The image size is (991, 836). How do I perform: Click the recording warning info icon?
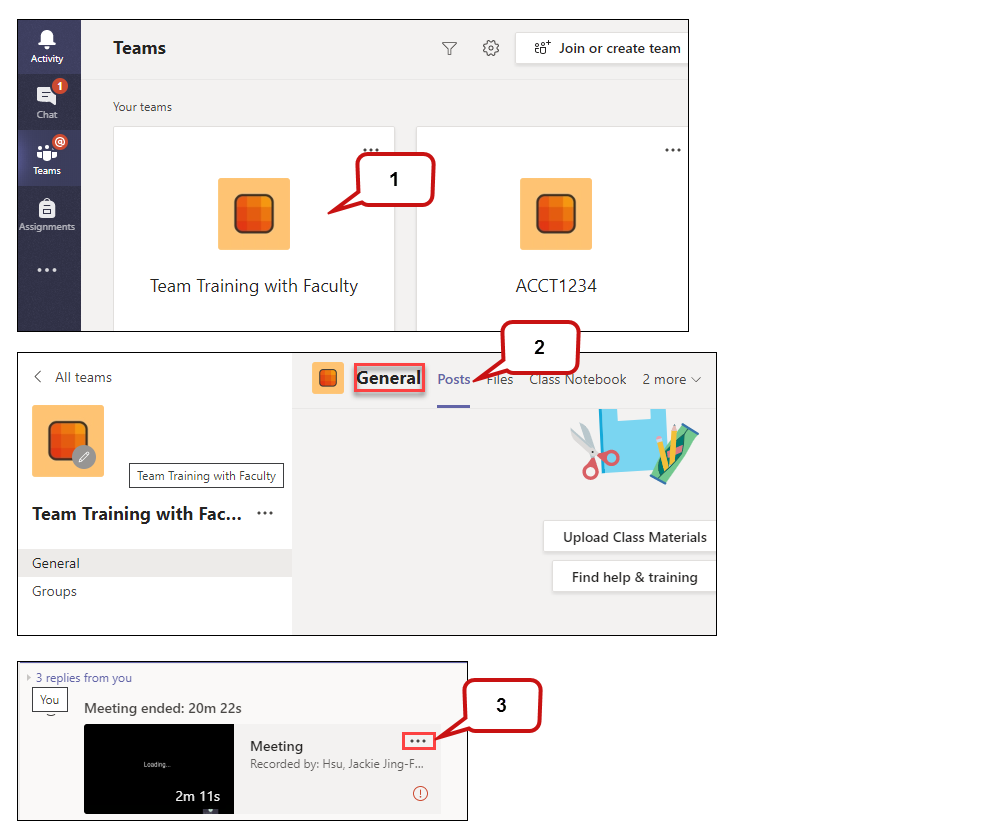420,794
